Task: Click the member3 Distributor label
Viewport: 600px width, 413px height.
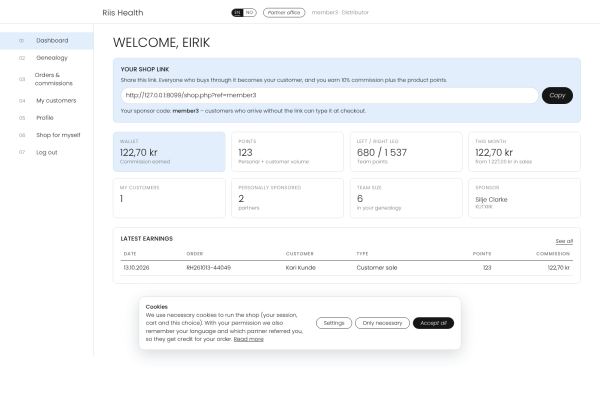Action: tap(340, 13)
